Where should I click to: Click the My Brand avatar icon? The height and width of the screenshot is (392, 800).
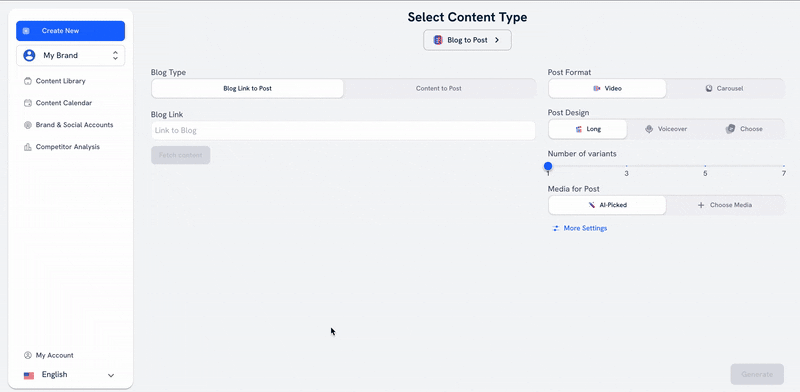click(x=30, y=55)
